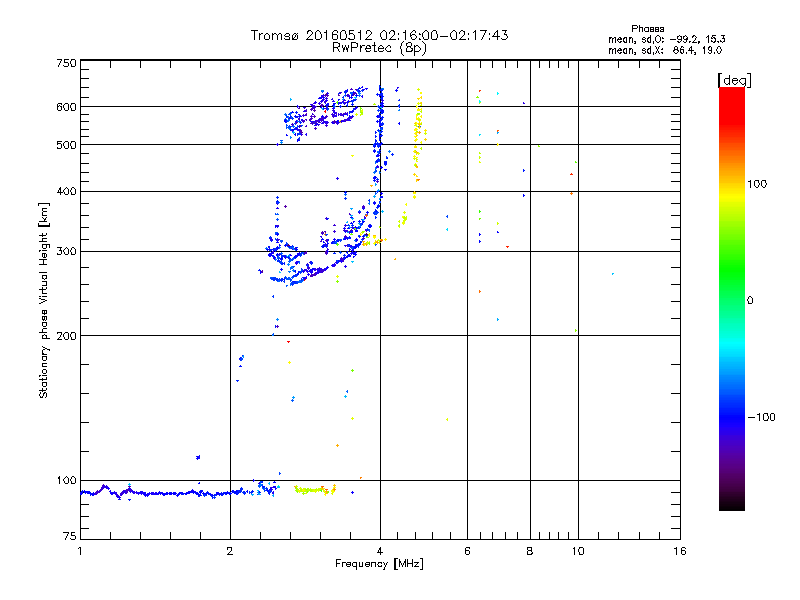Viewport: 800px width, 600px height.
Task: Click the phase colorbar
Action: pos(732,298)
